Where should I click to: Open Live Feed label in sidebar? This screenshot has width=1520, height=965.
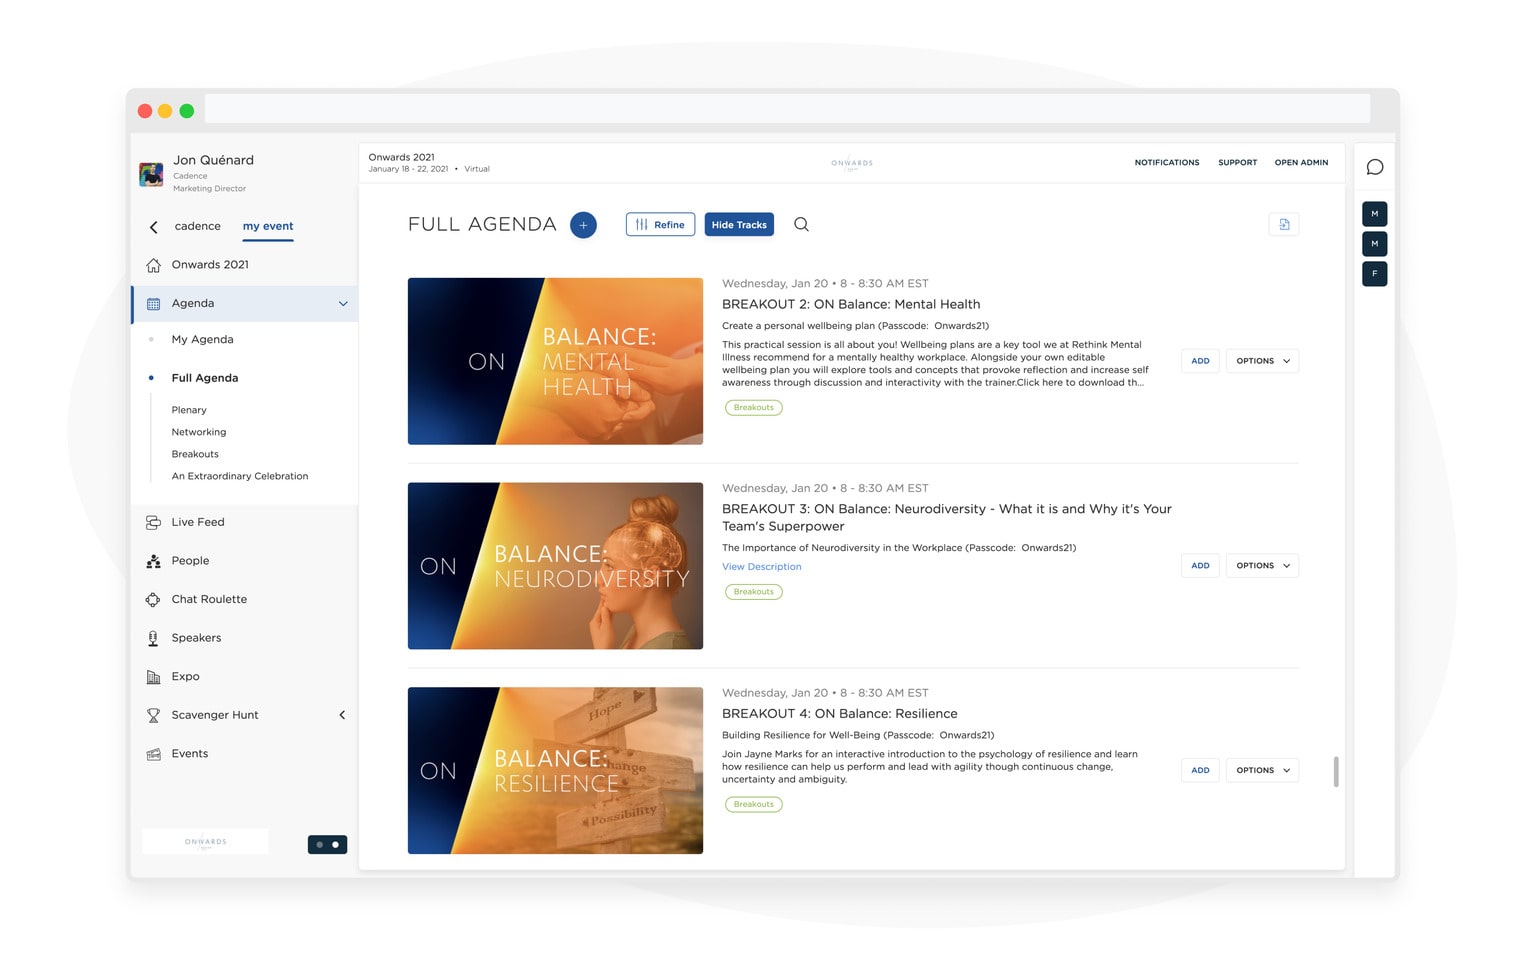(198, 522)
